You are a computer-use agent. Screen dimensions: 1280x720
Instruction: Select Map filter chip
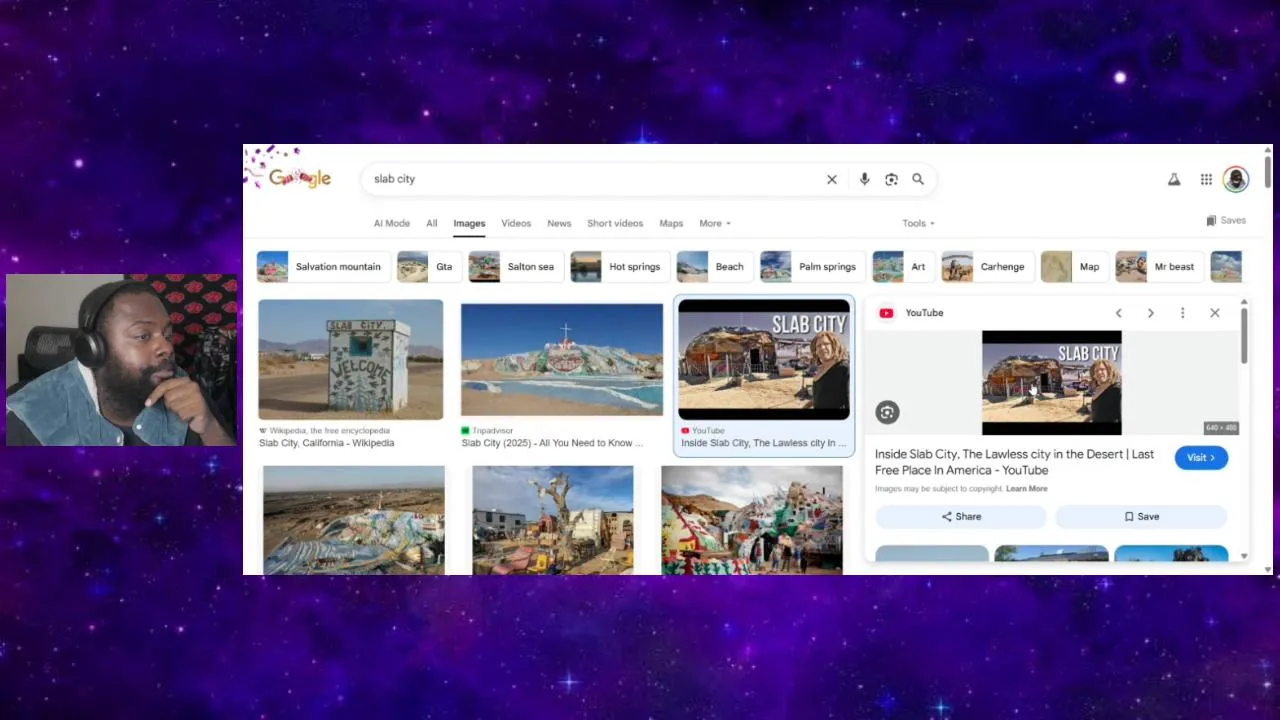click(x=1073, y=267)
